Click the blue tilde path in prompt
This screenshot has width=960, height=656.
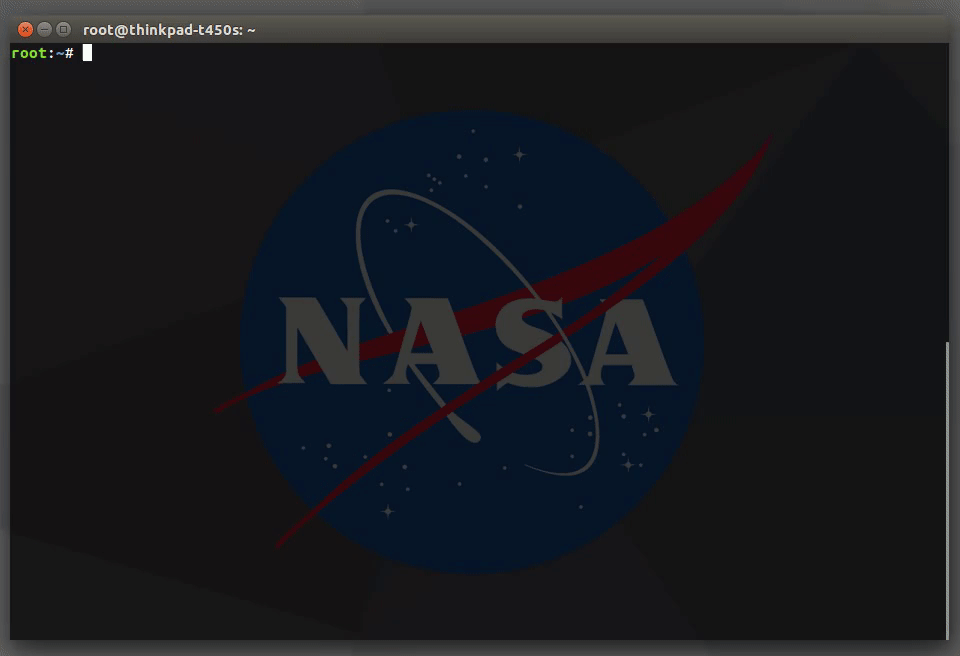60,53
